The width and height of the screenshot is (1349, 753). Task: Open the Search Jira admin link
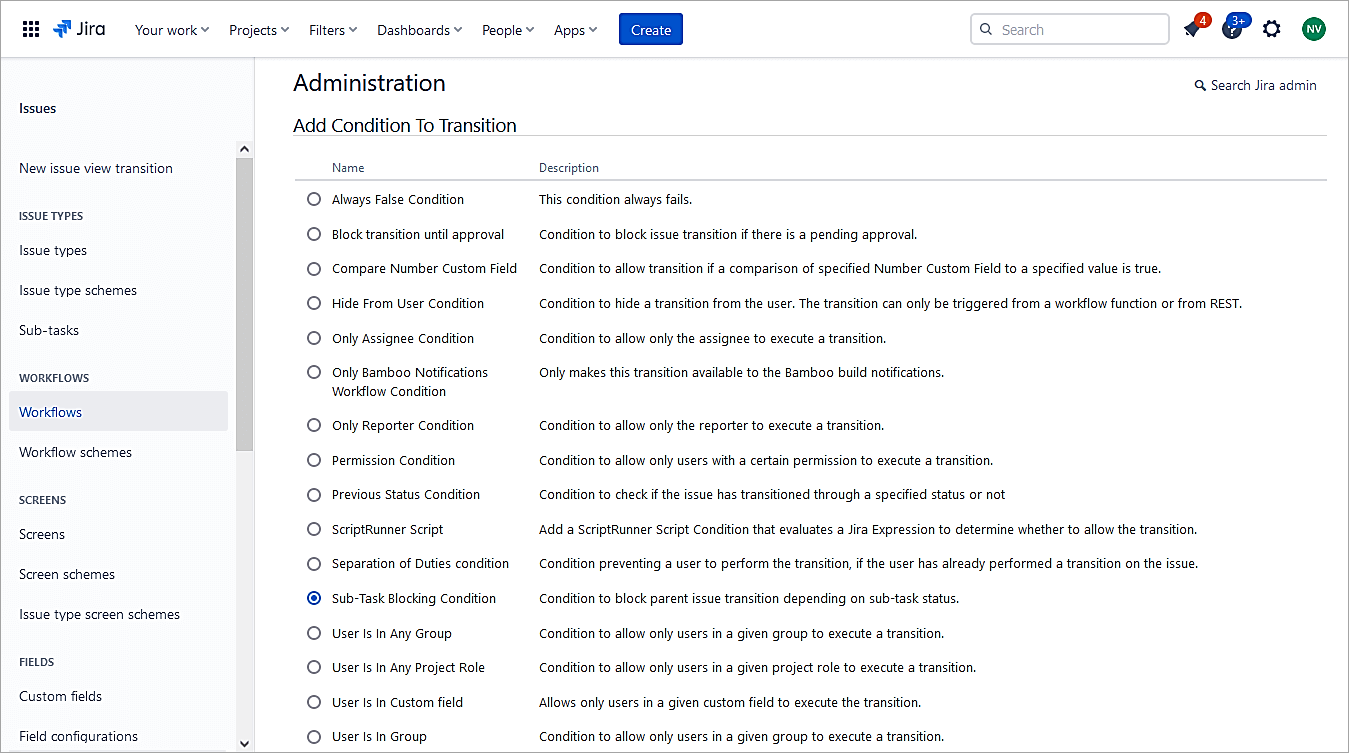coord(1263,86)
